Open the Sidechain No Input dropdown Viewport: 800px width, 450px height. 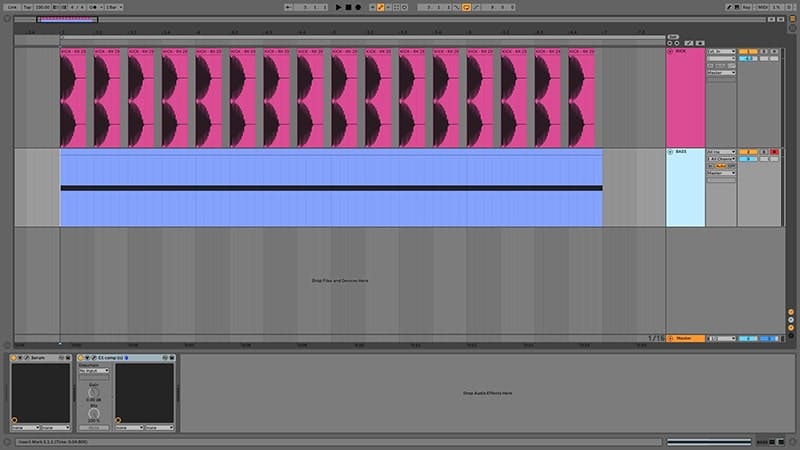94,370
